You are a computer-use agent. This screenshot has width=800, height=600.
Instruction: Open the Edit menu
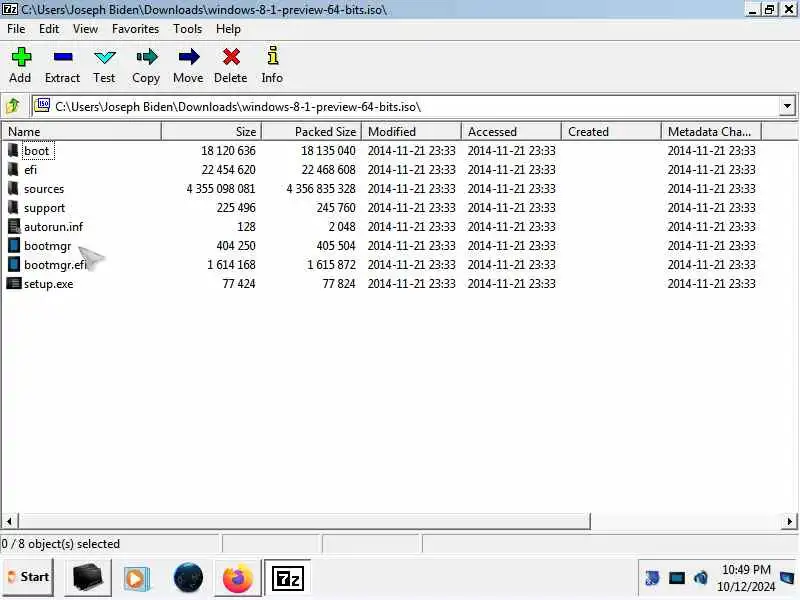pyautogui.click(x=49, y=29)
